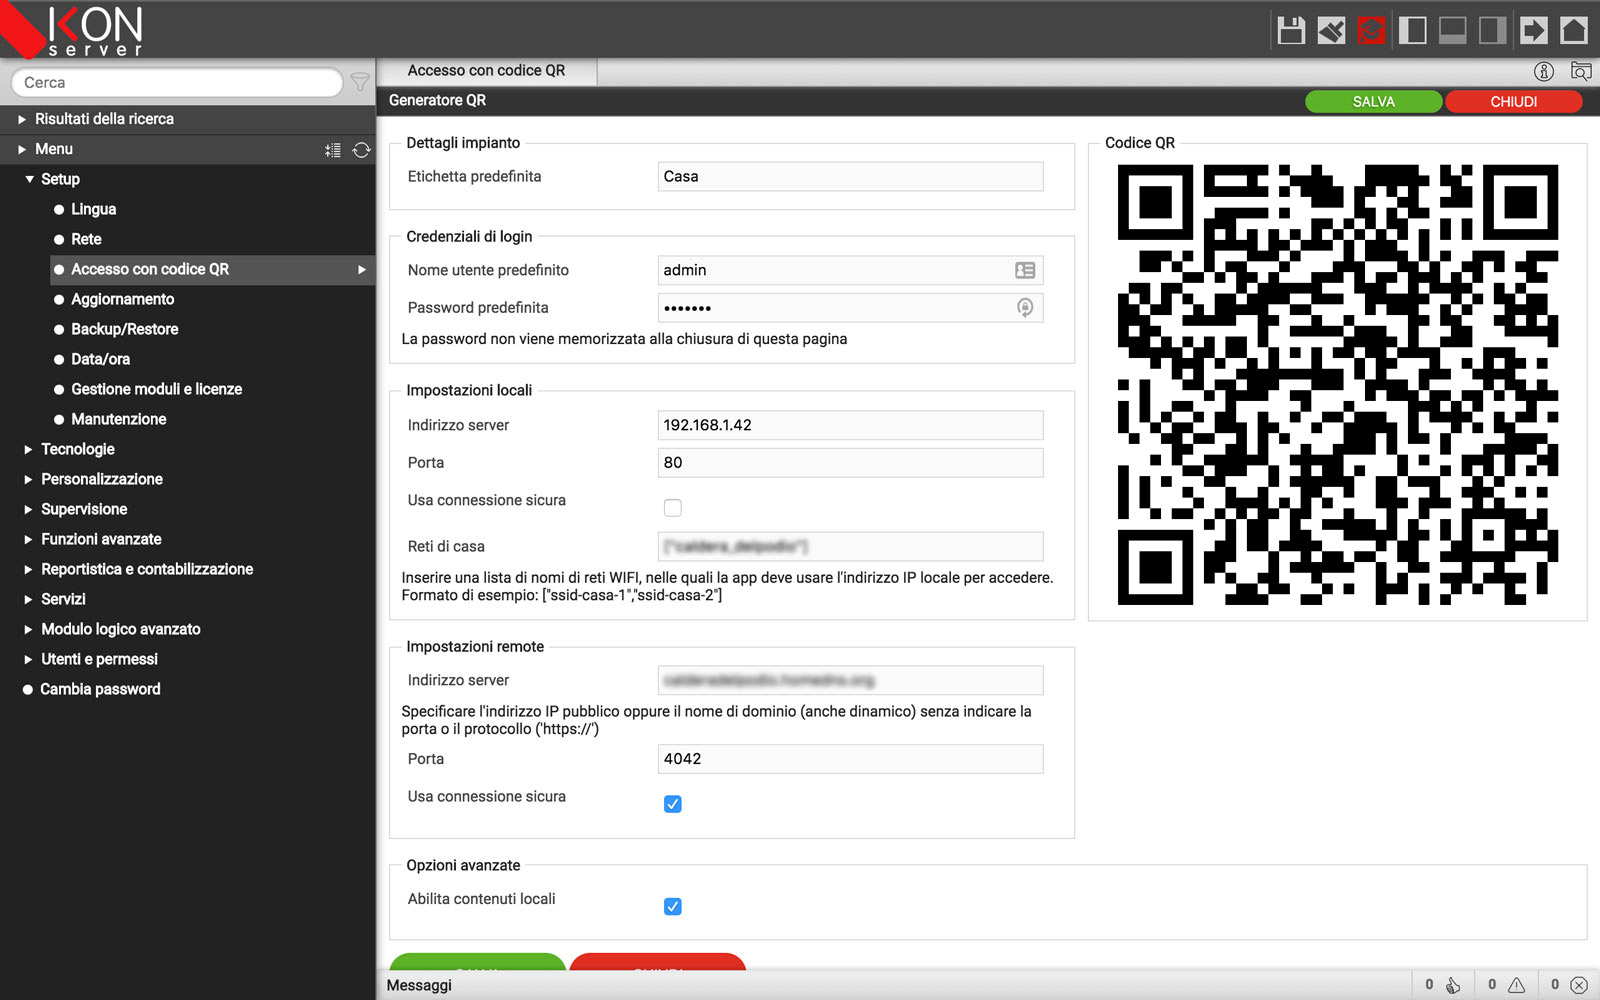Show error octagon messages counter
Screen dimensions: 1600x1000
pos(1569,985)
